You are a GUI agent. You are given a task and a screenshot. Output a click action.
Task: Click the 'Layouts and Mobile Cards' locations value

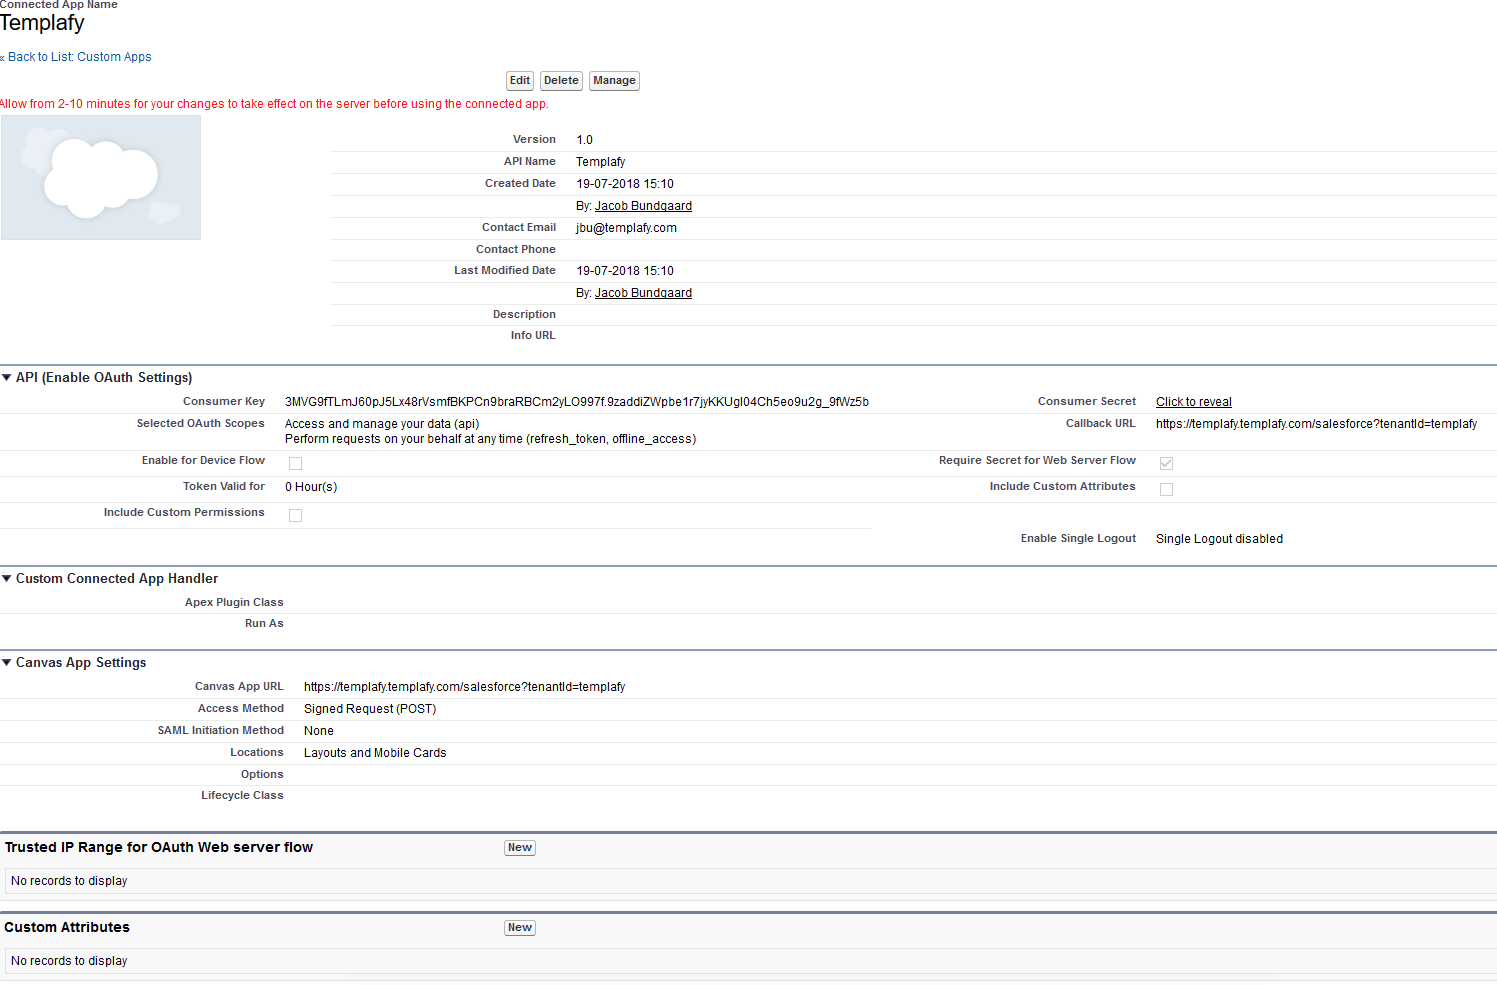click(x=375, y=753)
